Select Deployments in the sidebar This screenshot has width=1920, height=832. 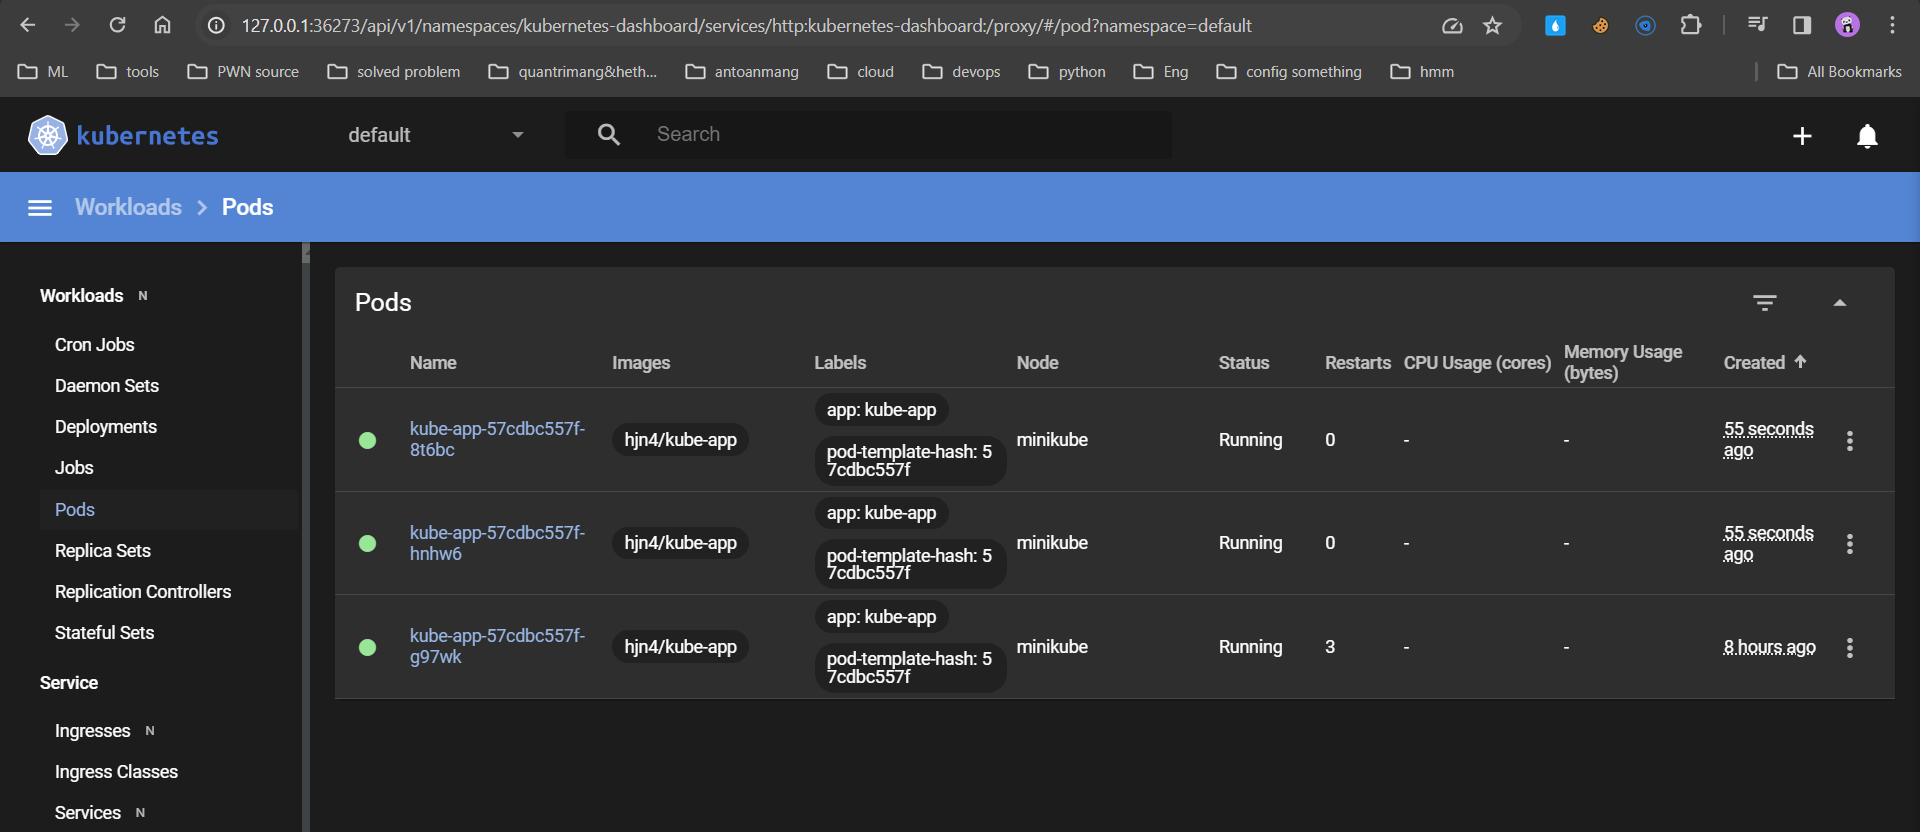106,427
